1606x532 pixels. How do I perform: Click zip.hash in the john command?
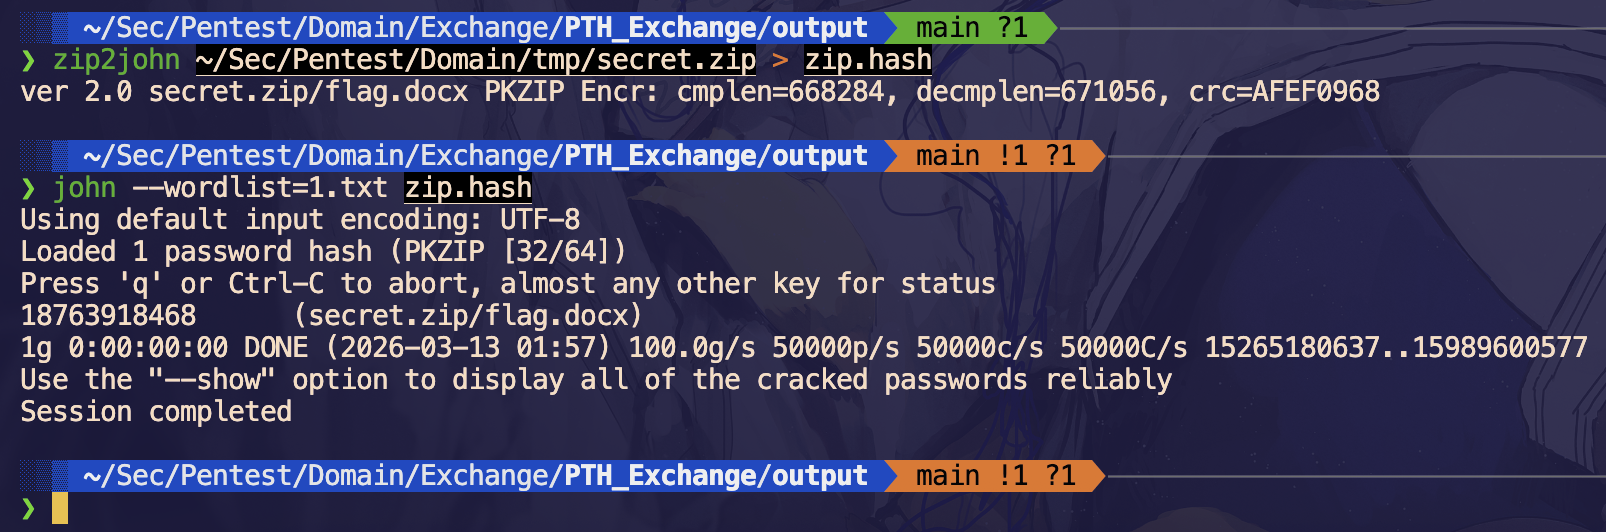pyautogui.click(x=468, y=188)
